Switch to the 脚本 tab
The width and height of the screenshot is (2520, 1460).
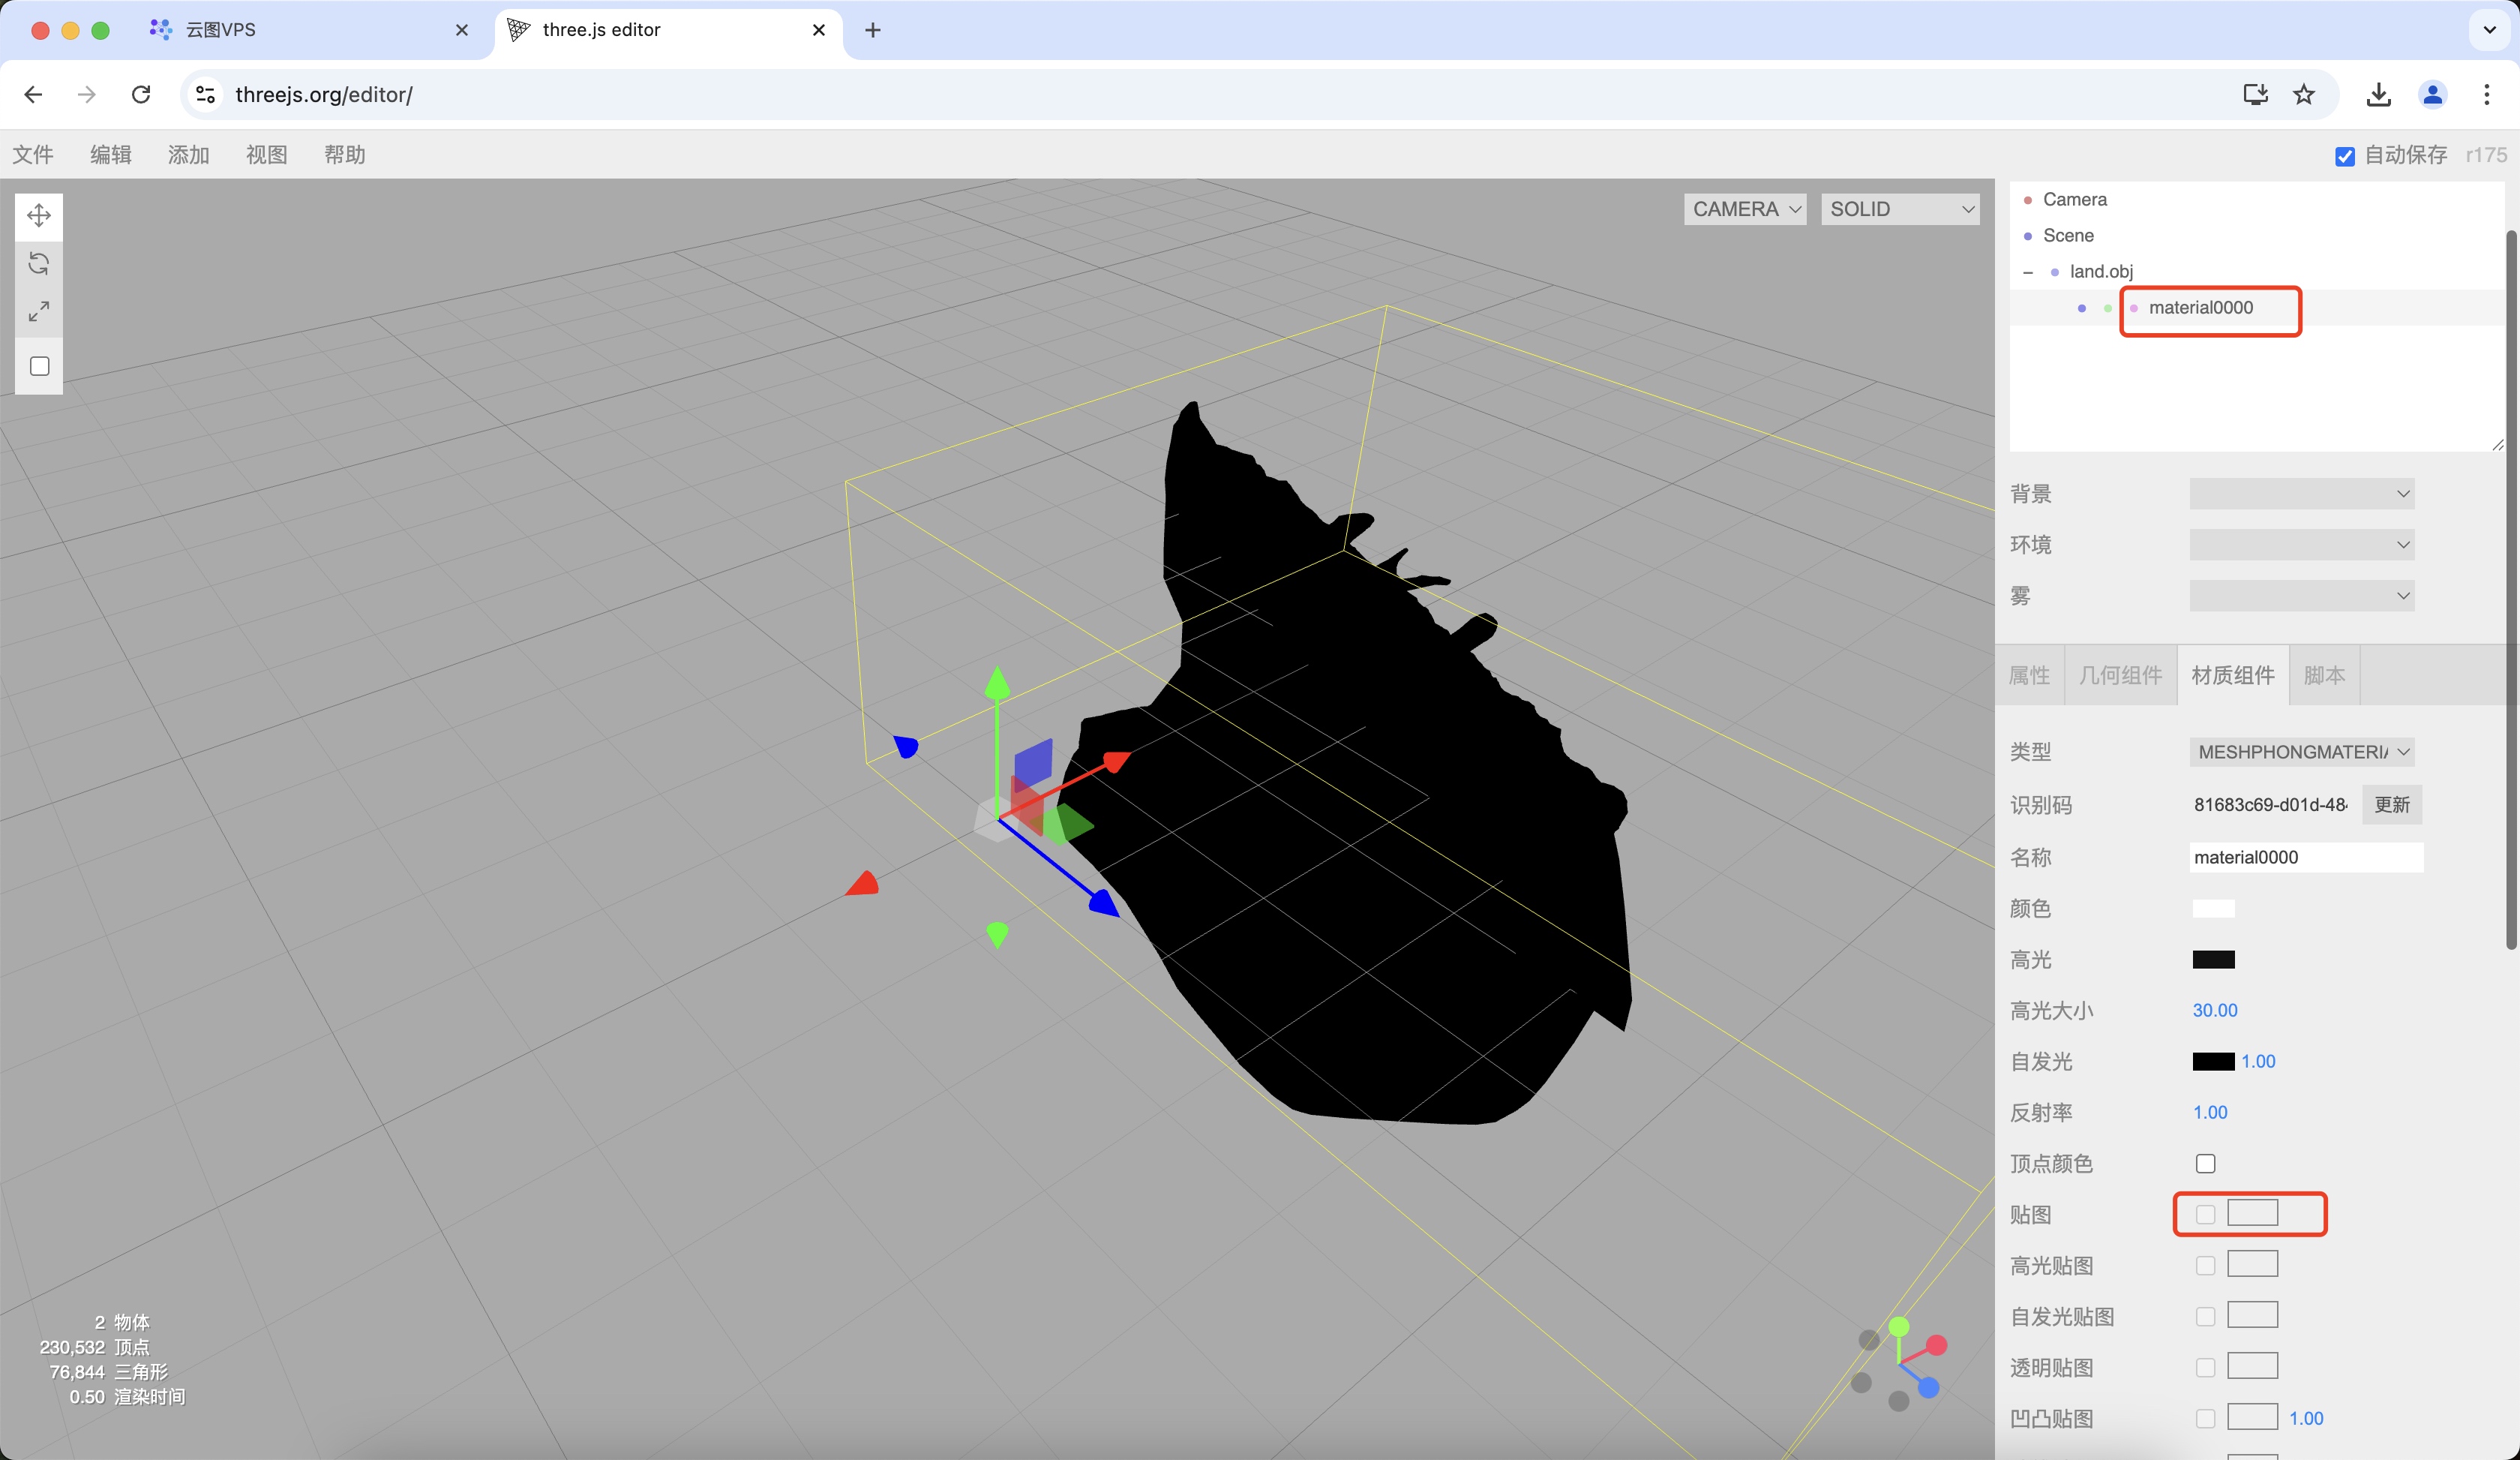coord(2324,675)
